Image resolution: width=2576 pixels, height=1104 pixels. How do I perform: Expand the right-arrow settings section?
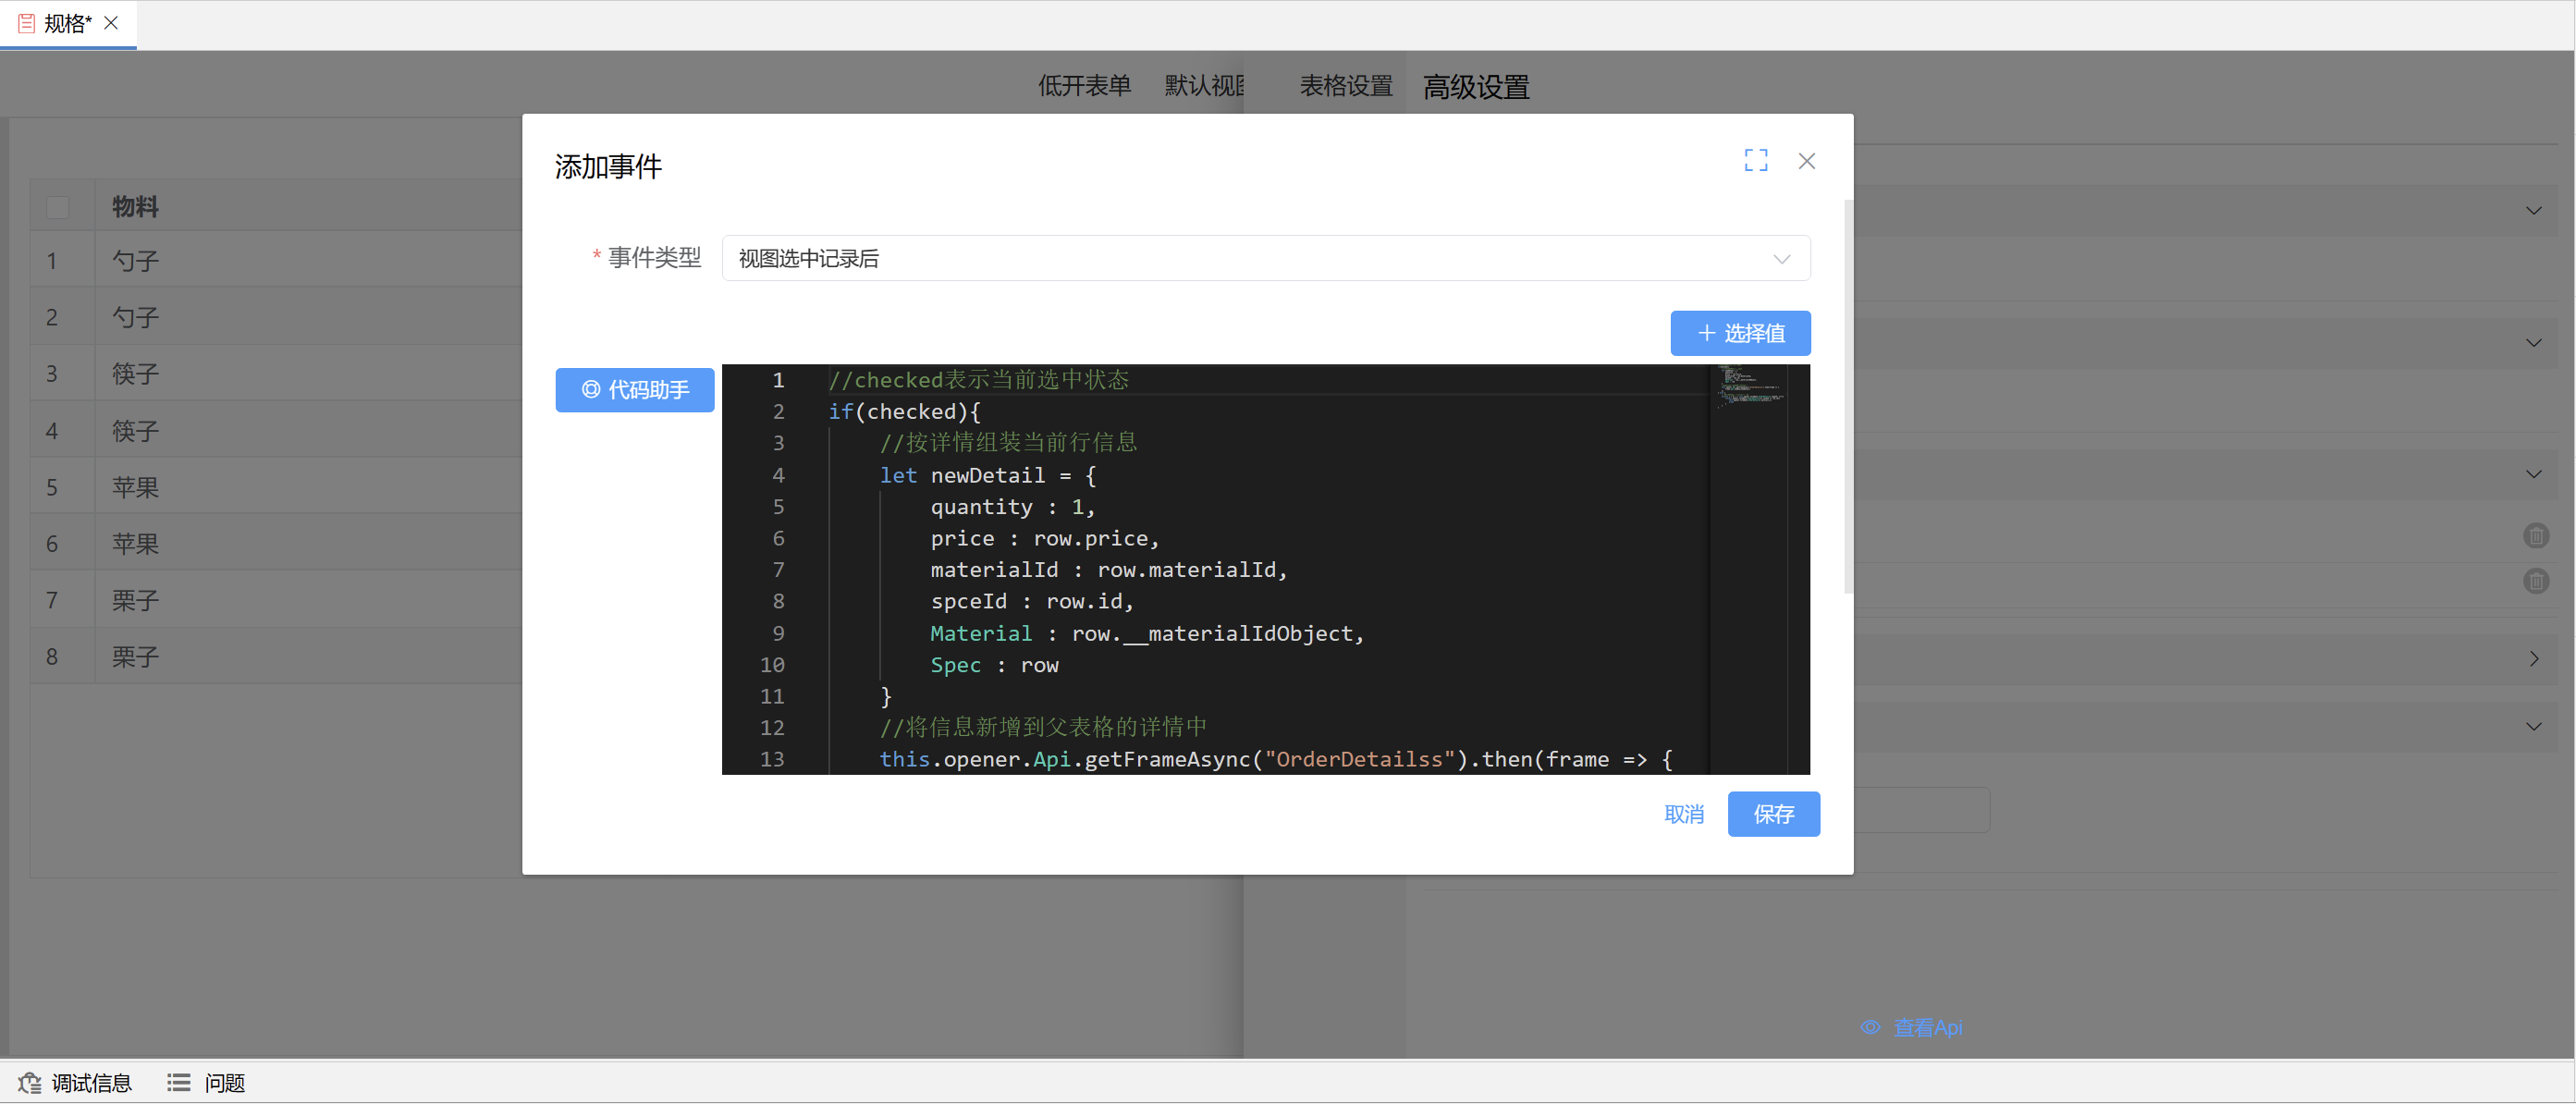click(x=2533, y=659)
